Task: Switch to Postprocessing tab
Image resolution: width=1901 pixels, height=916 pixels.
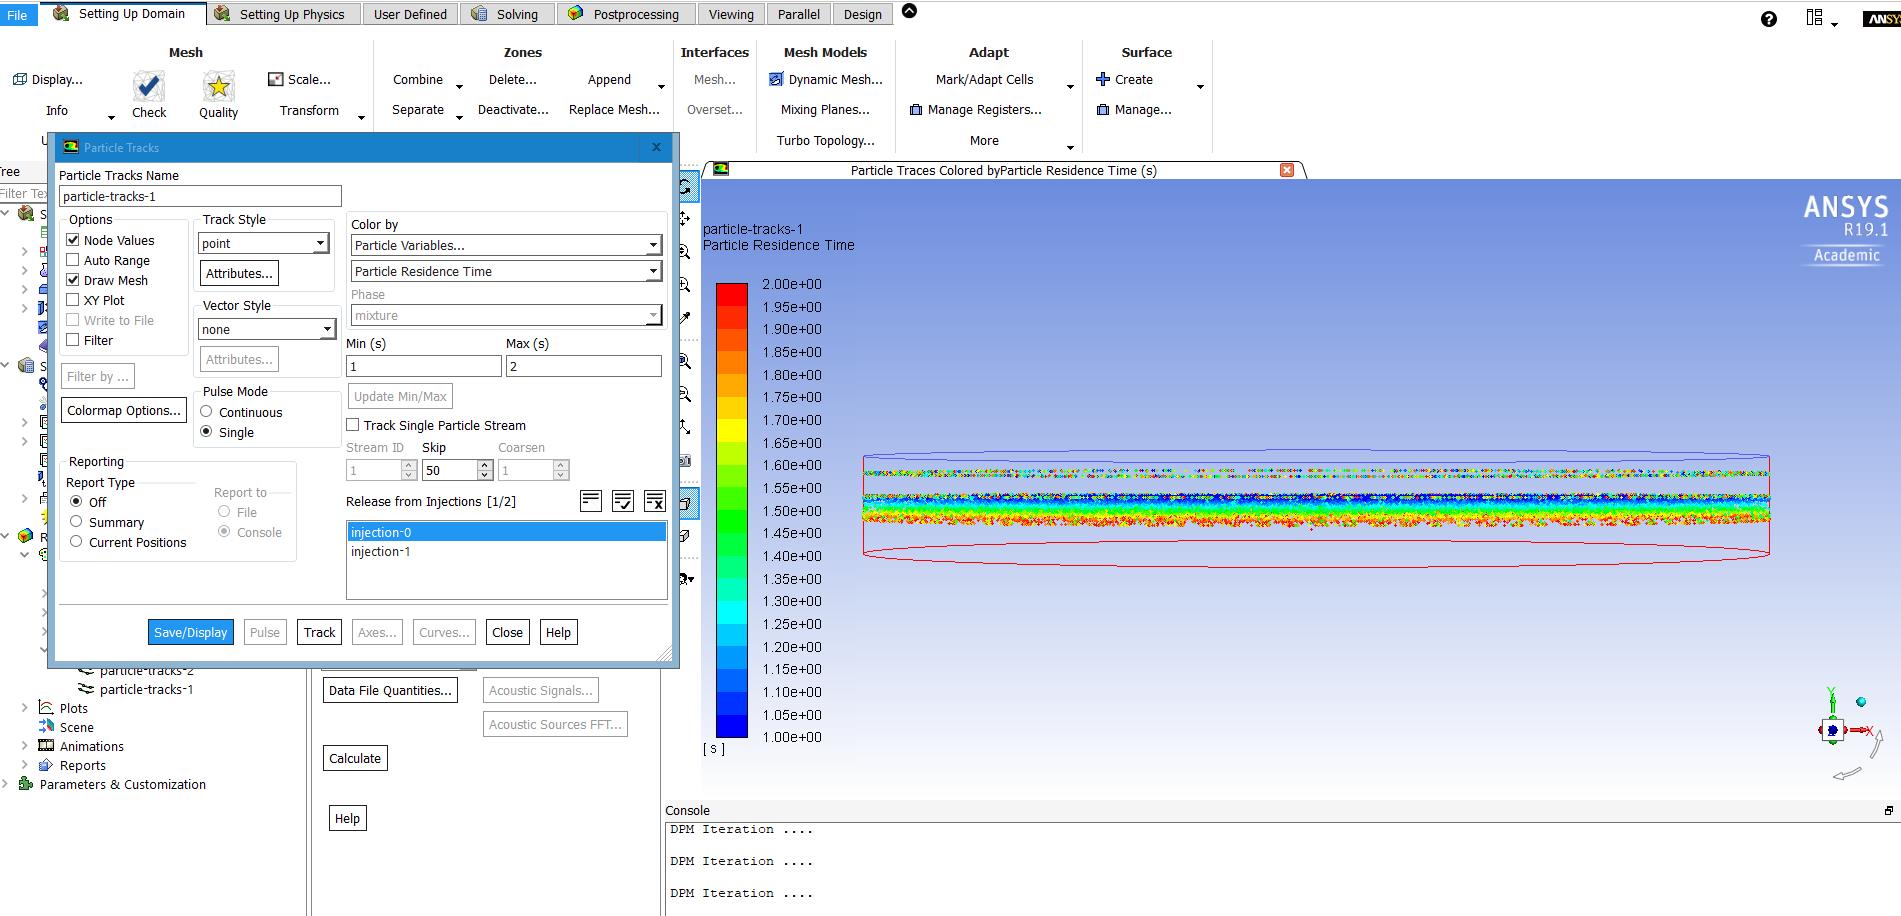Action: click(624, 14)
